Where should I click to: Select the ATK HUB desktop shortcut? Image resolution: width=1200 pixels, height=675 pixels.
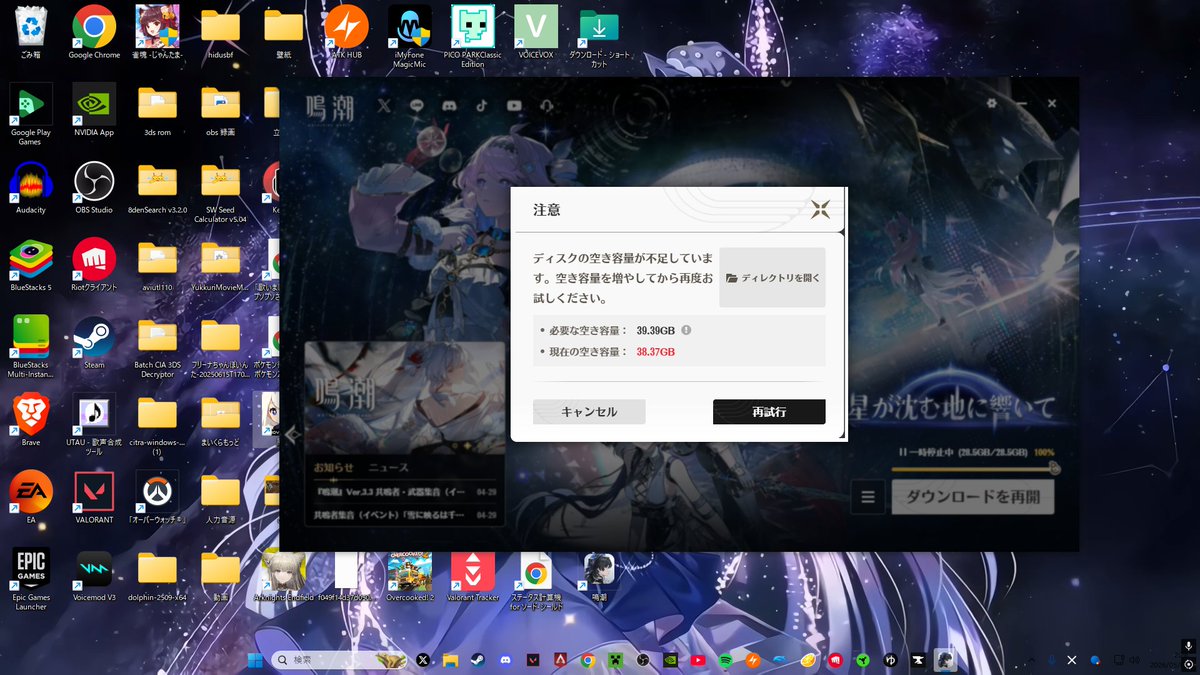point(347,34)
